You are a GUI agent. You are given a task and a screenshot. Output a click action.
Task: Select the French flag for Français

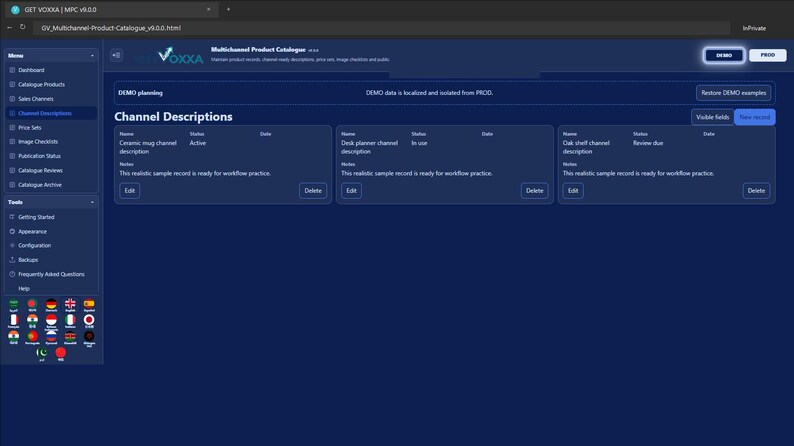14,321
